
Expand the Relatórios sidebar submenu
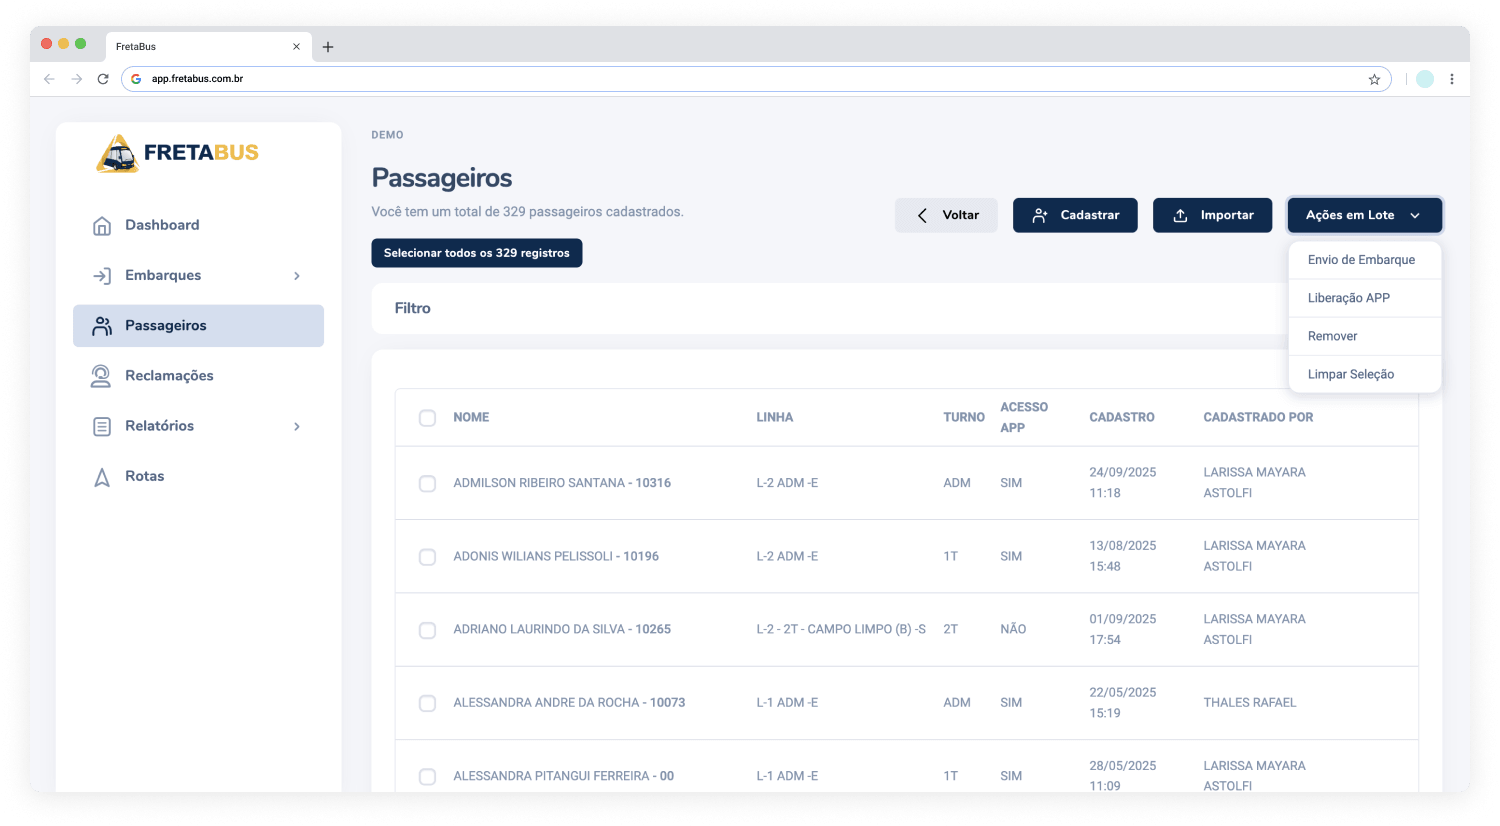click(297, 425)
